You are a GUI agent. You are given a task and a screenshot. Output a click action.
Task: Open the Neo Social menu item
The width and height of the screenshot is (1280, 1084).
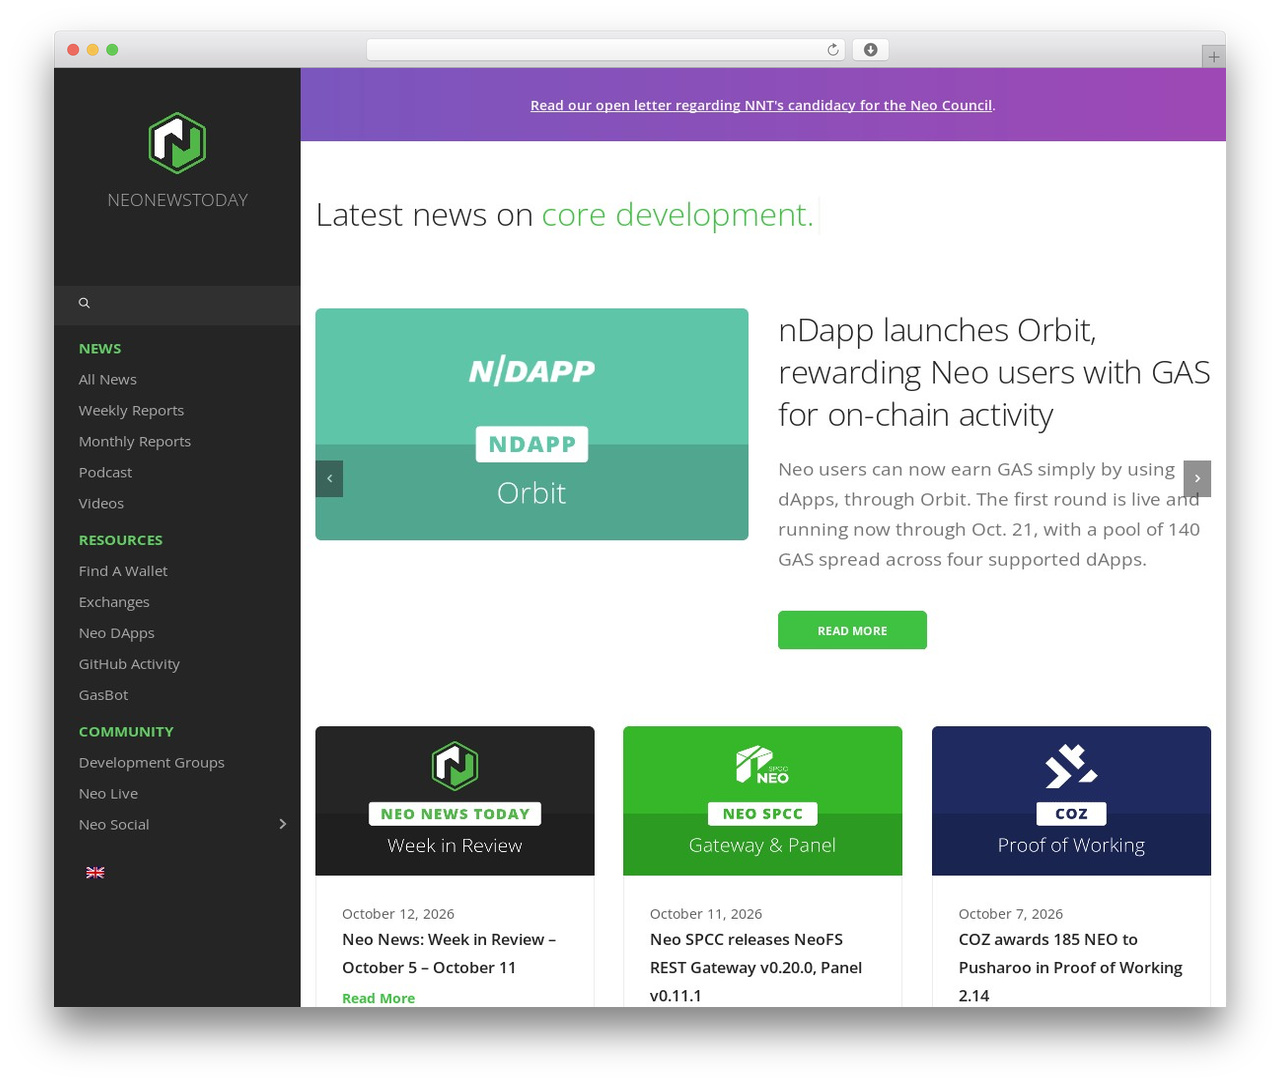click(x=114, y=824)
